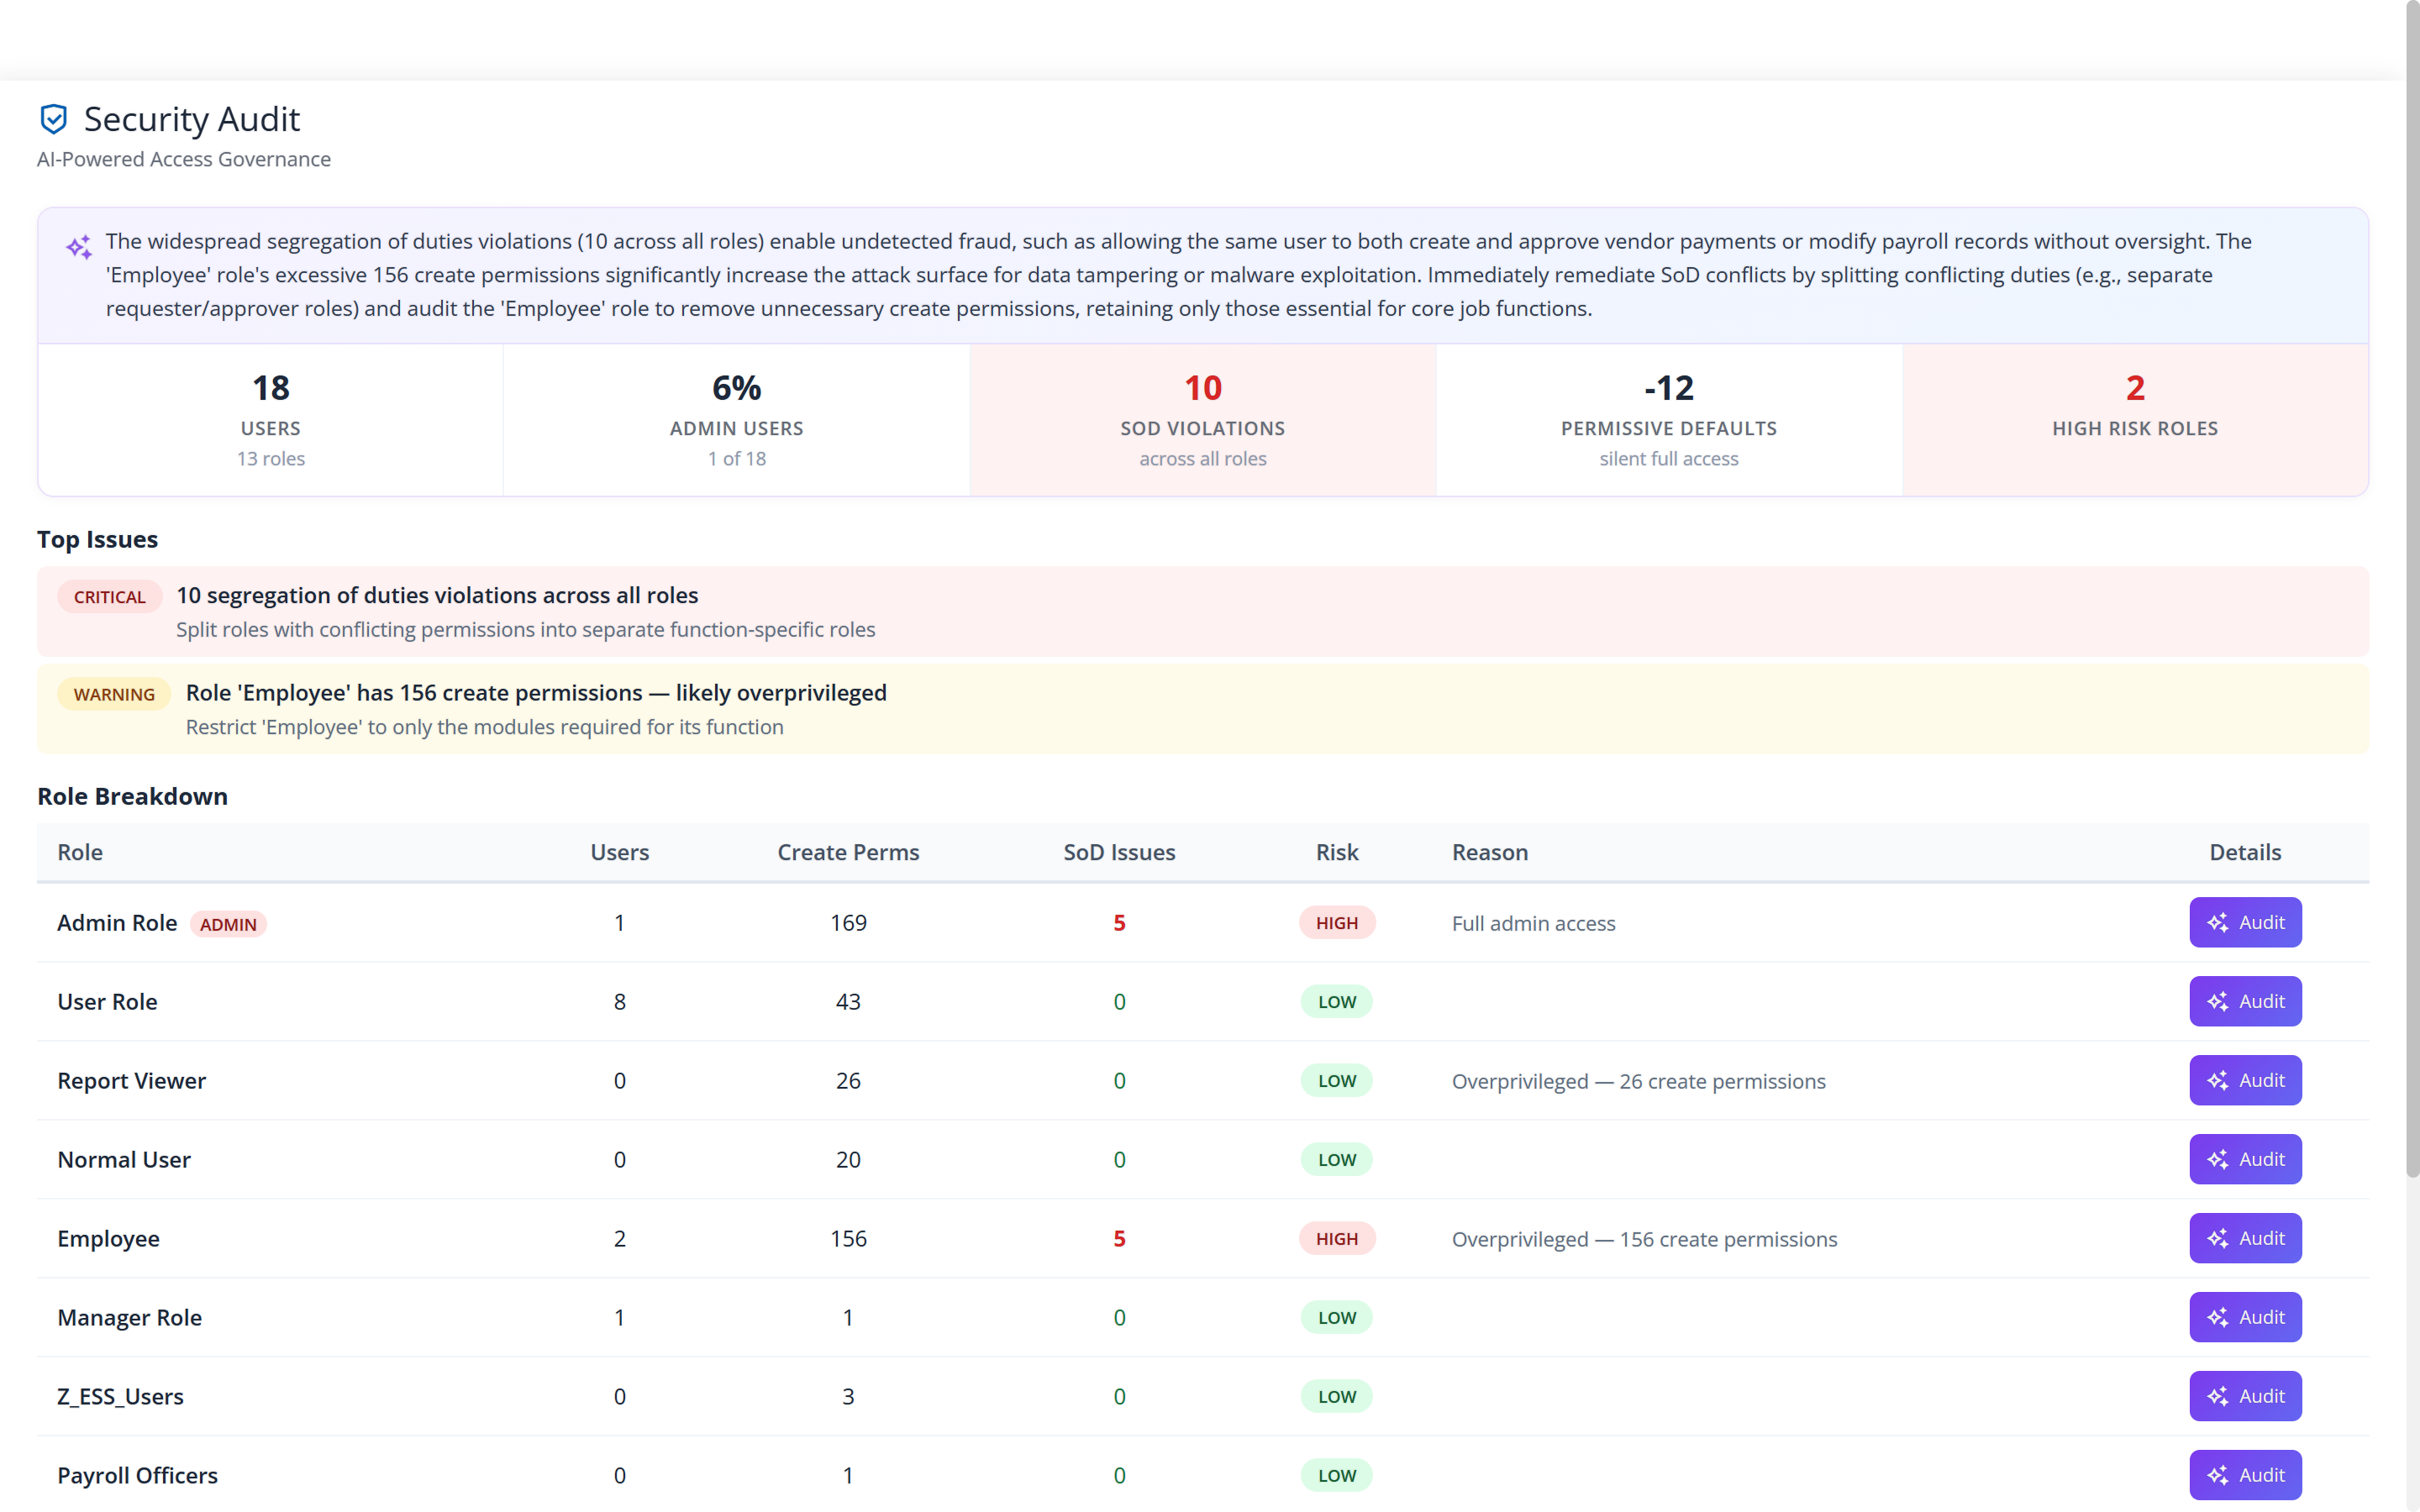
Task: Click the WARNING badge in Top Issues
Action: 114,694
